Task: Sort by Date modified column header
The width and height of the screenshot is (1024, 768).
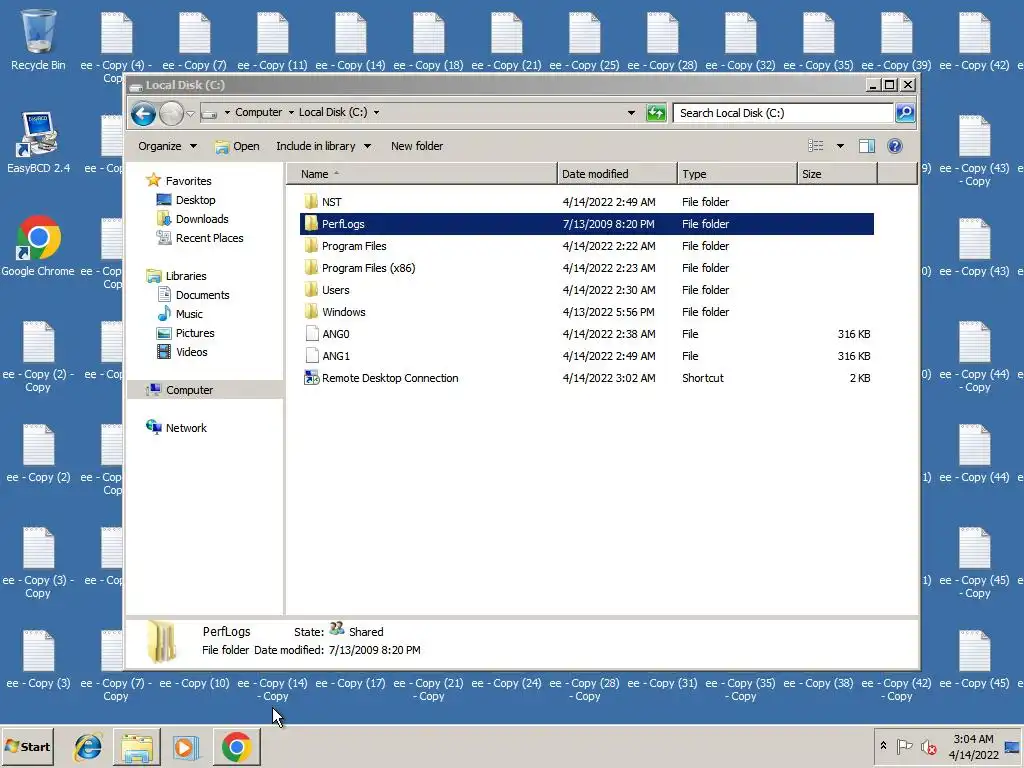Action: [617, 174]
